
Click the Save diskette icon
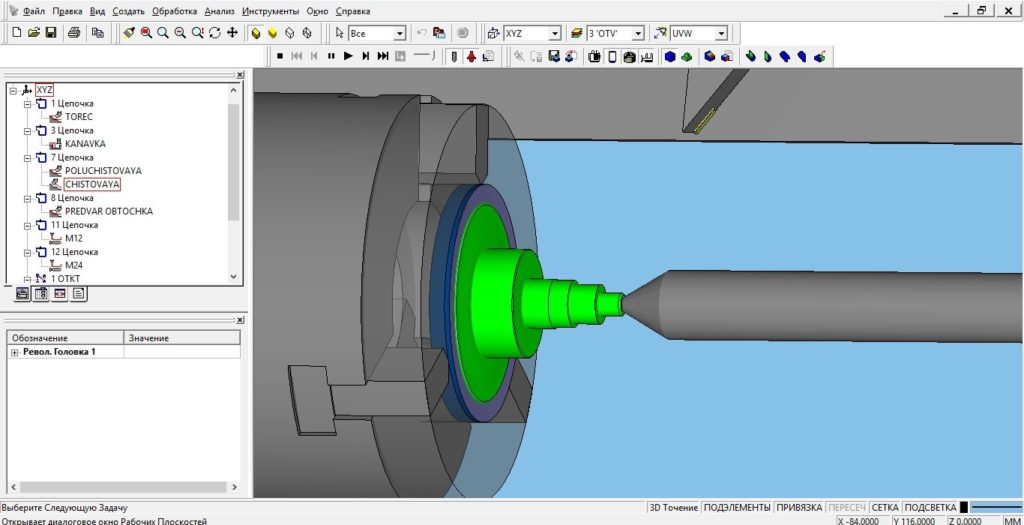pos(50,33)
